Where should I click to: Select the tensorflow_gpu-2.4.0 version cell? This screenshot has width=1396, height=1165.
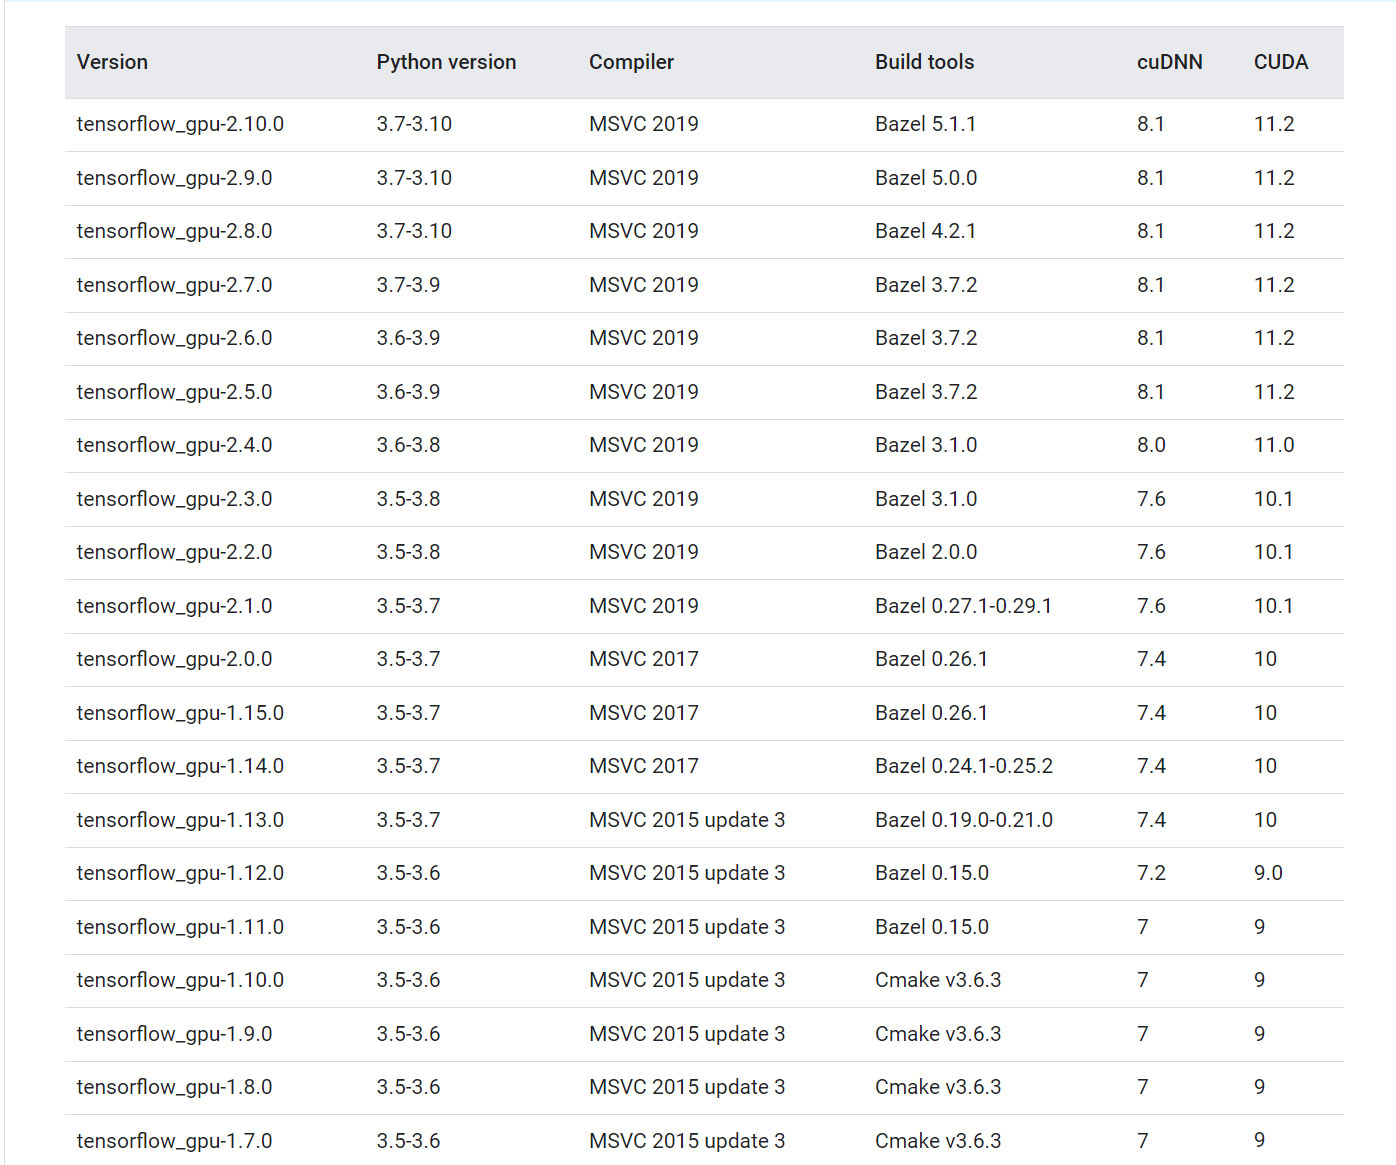pos(174,445)
